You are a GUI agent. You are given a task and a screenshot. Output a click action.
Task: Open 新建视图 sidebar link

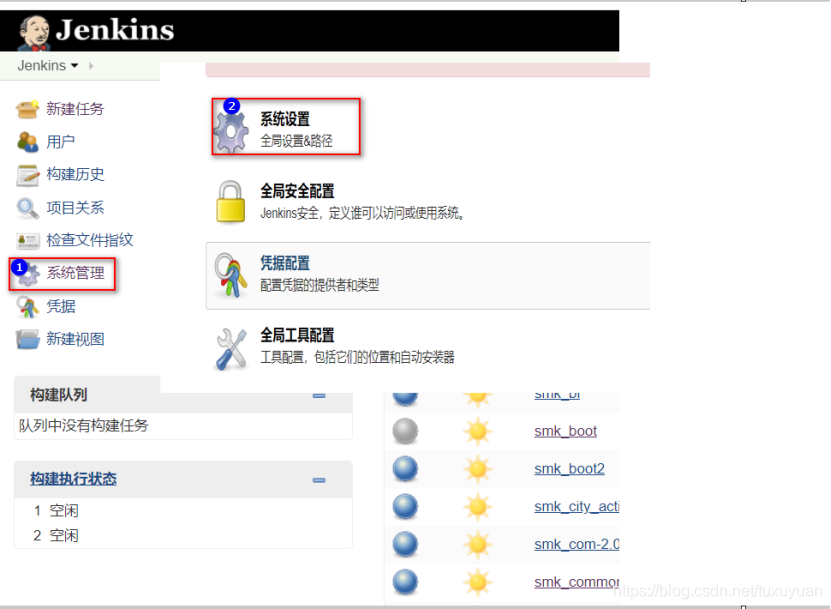[x=75, y=339]
